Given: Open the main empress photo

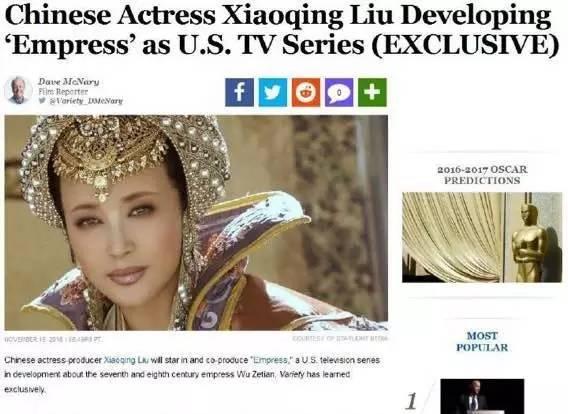Looking at the screenshot, I should point(196,222).
